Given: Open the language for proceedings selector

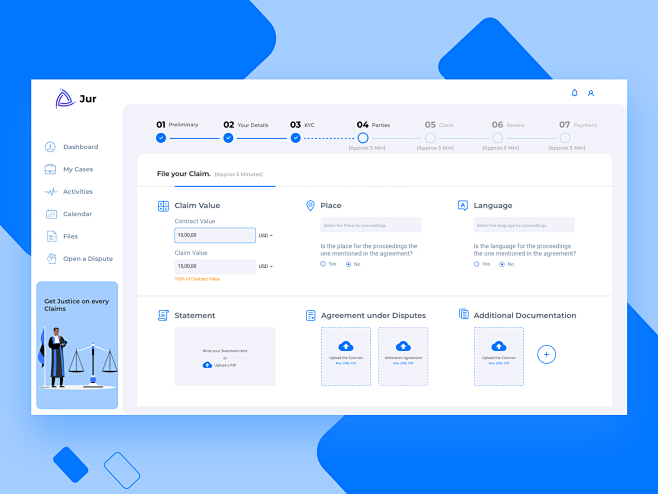Looking at the screenshot, I should [x=524, y=225].
